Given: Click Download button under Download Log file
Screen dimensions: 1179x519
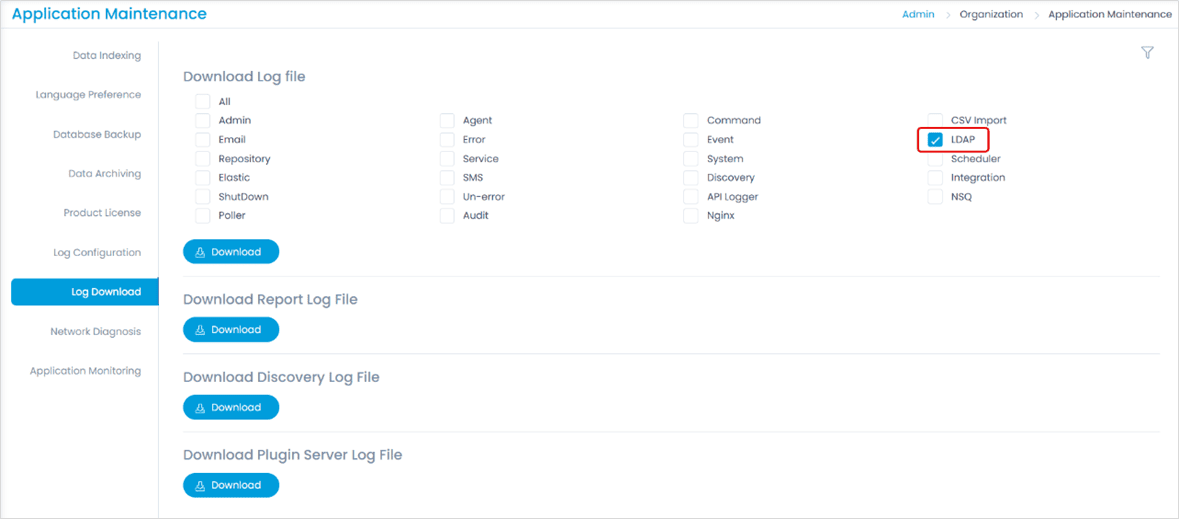Looking at the screenshot, I should [x=231, y=252].
